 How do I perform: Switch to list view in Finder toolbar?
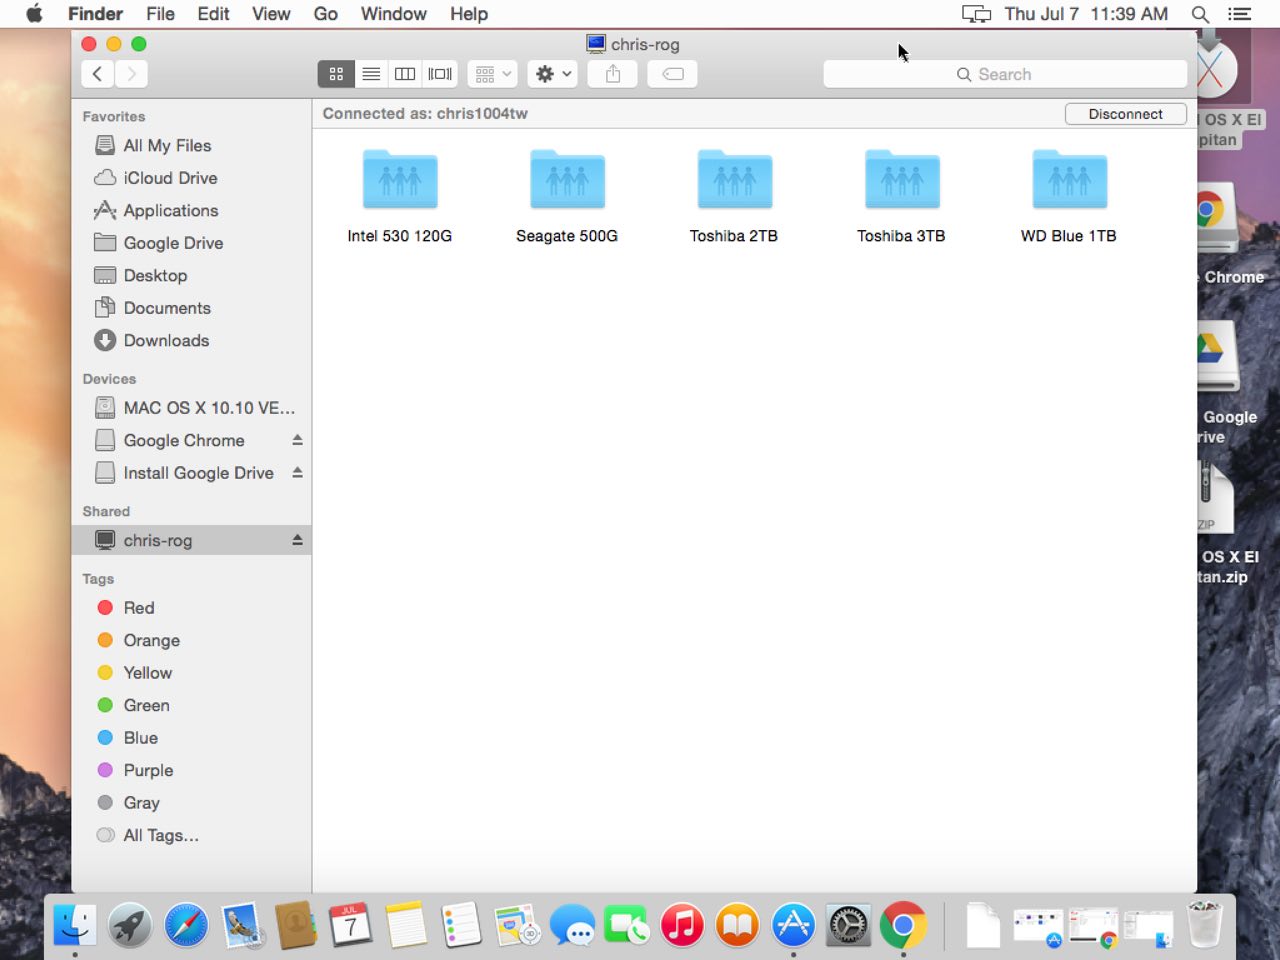[371, 74]
